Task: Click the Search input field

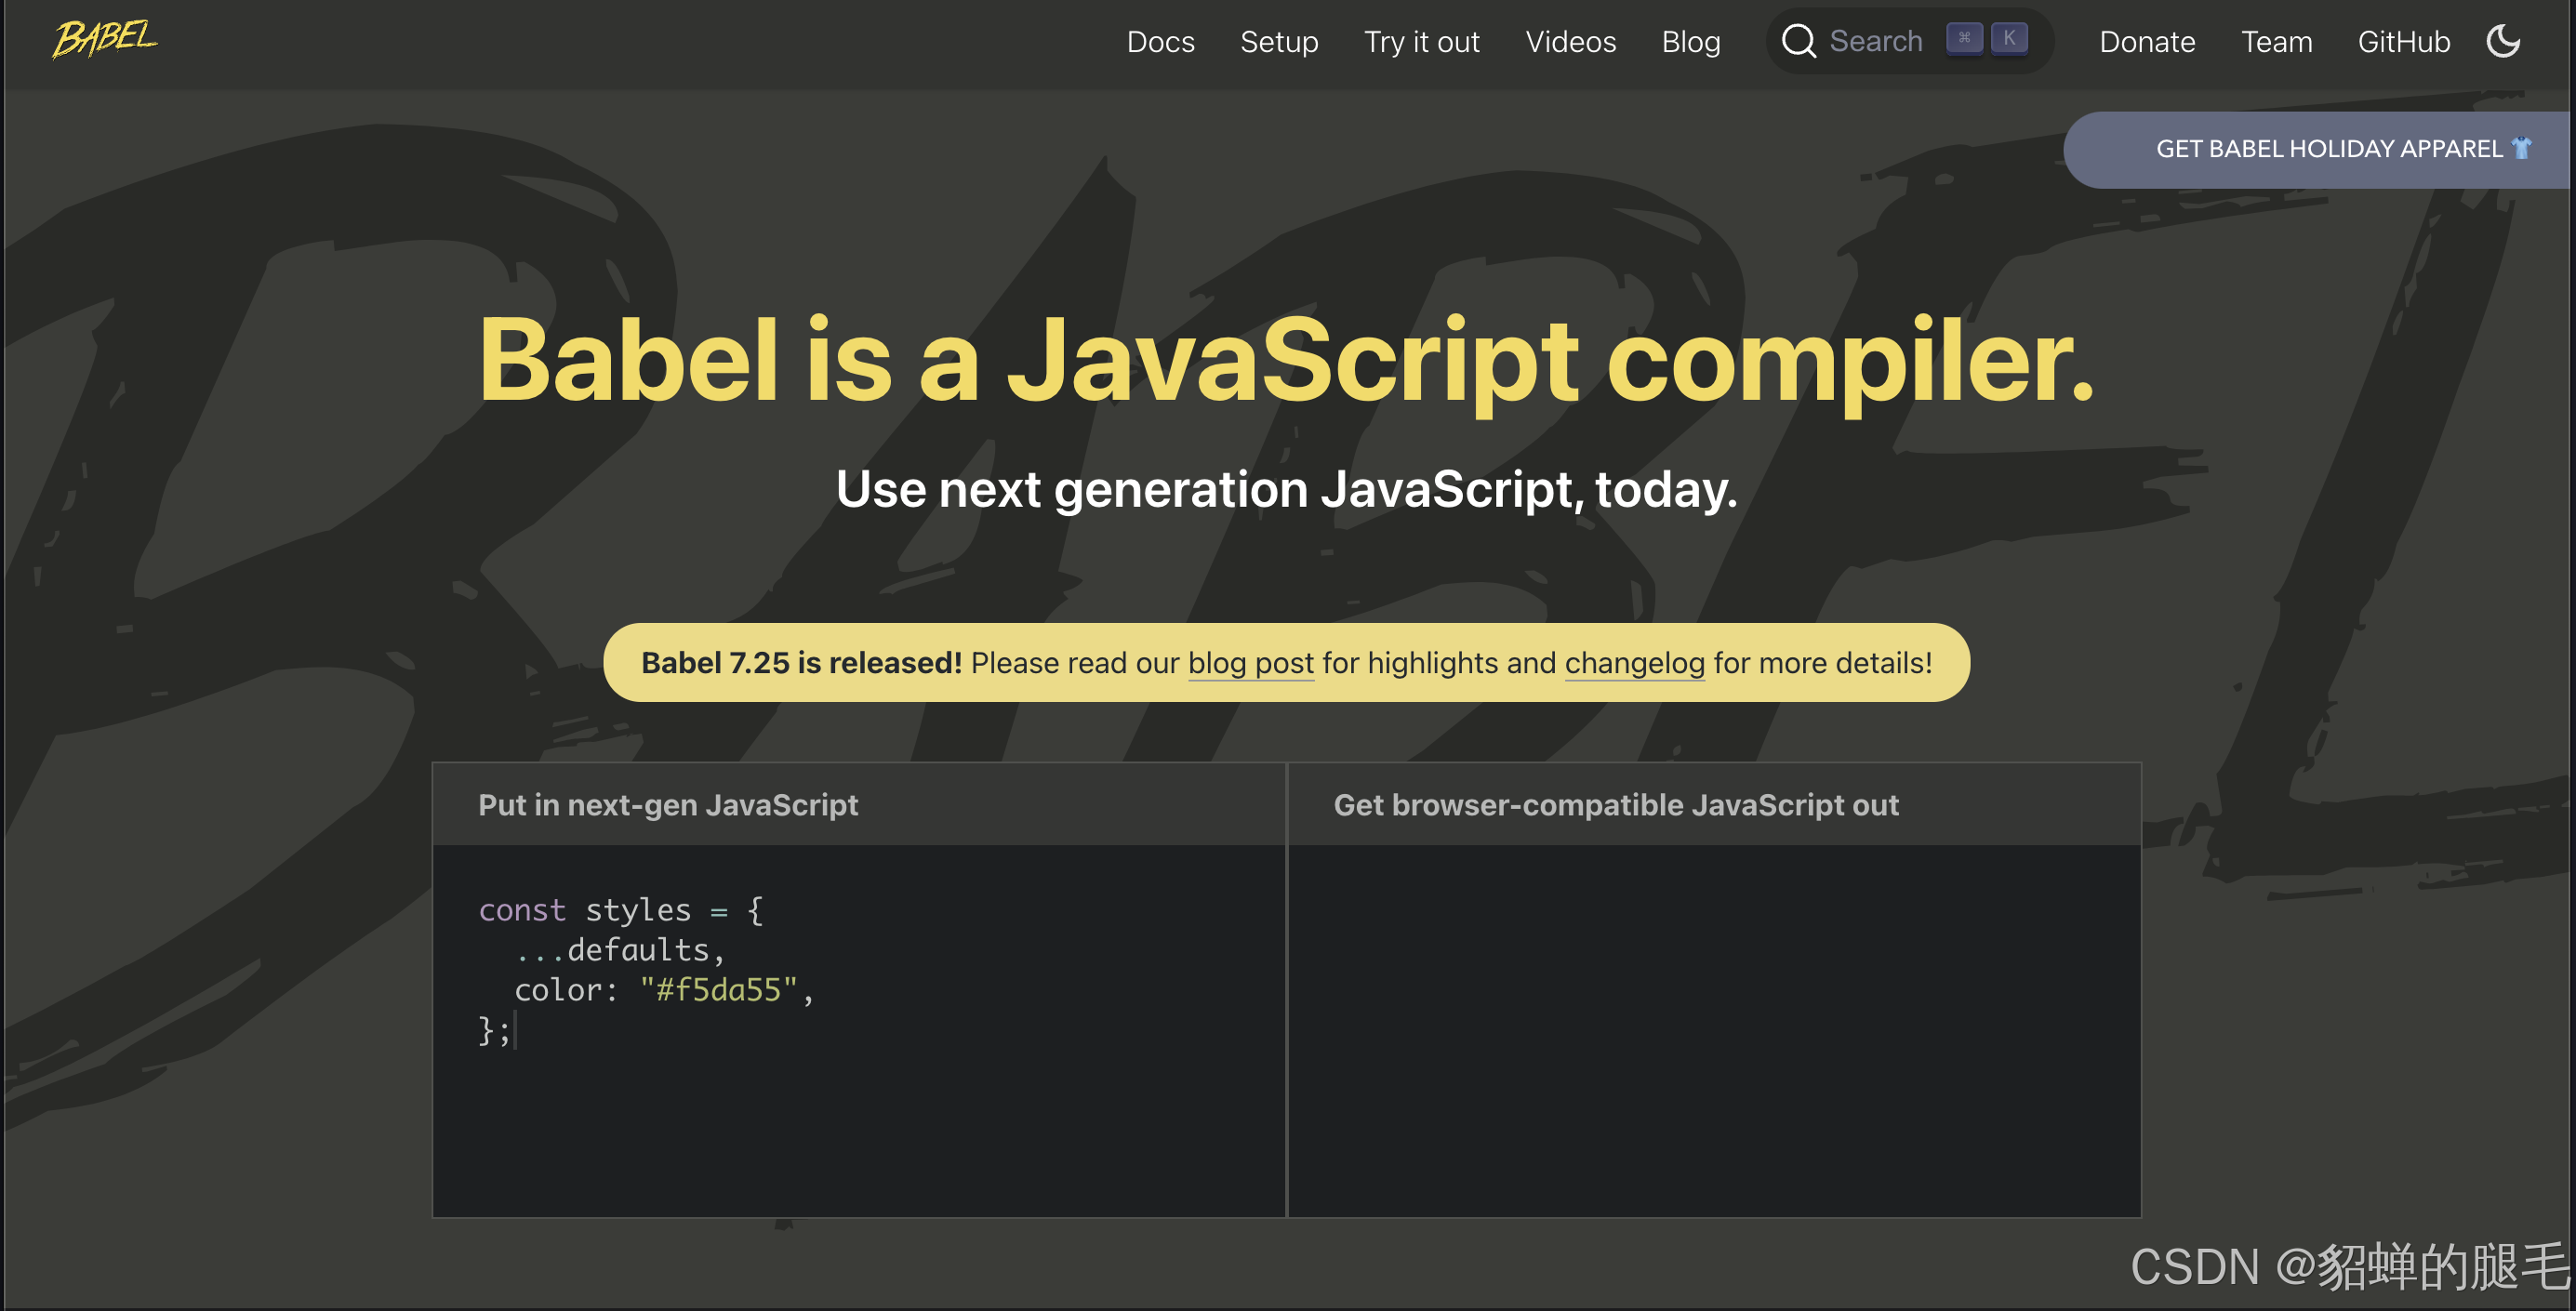Action: coord(1909,41)
